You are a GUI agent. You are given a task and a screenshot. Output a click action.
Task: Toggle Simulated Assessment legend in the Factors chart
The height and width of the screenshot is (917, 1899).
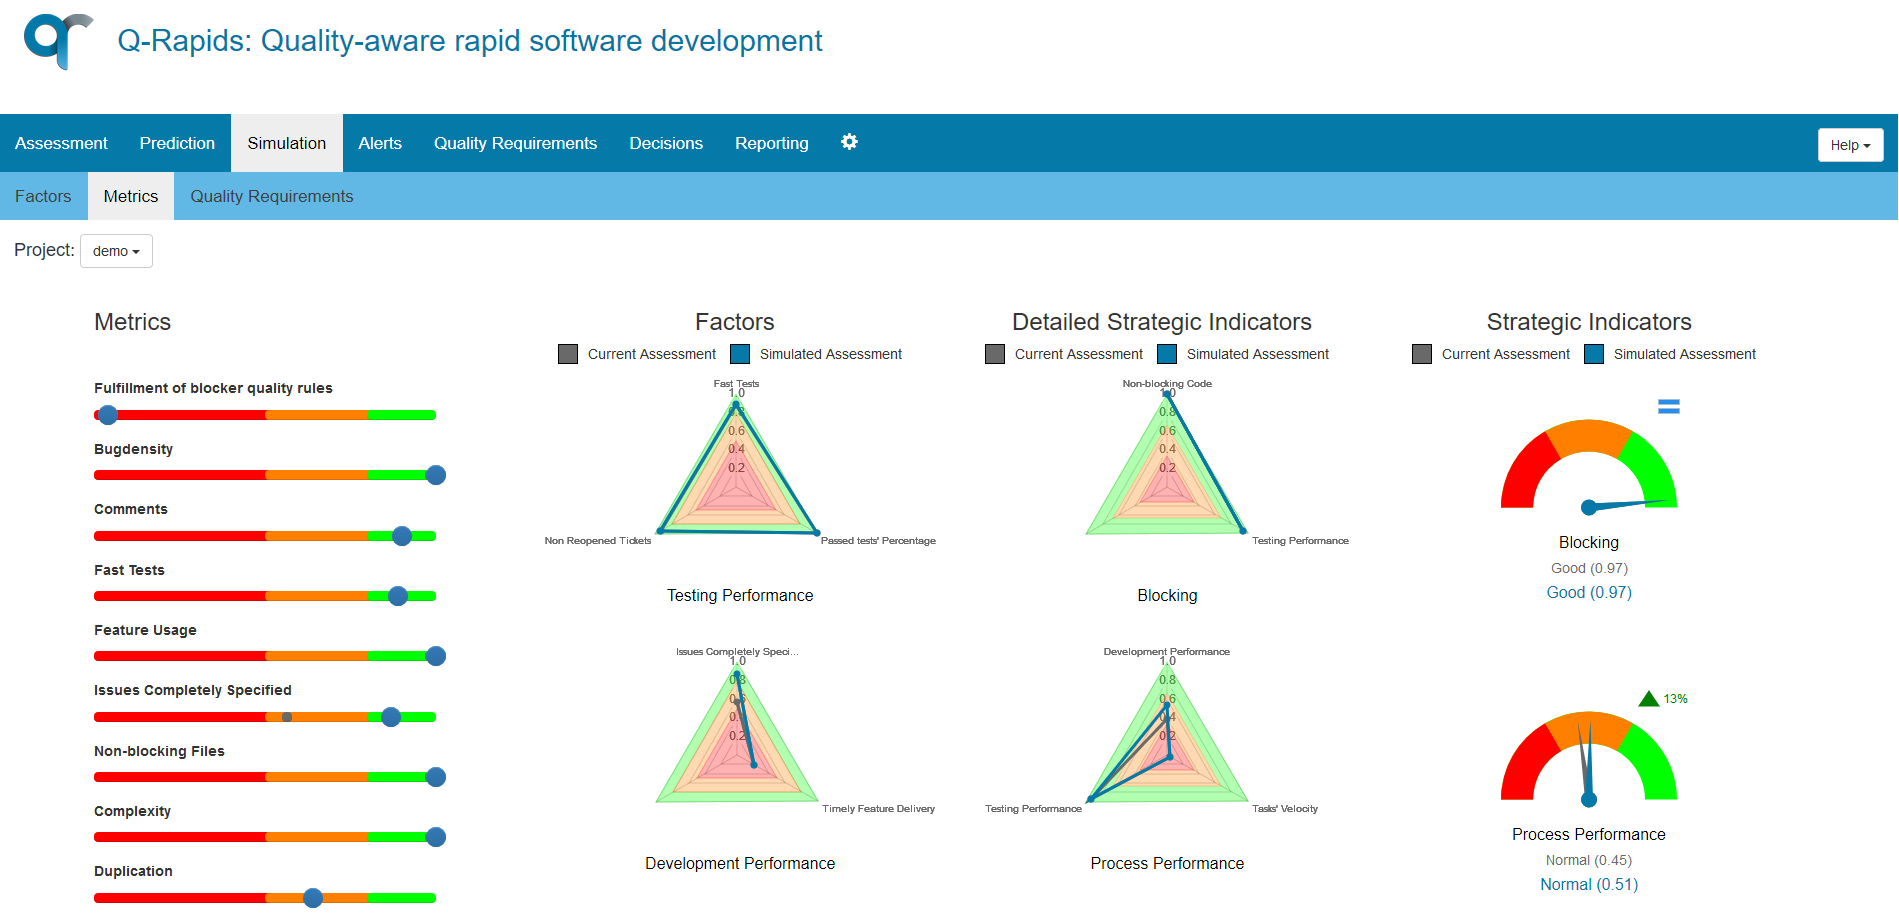tap(740, 353)
